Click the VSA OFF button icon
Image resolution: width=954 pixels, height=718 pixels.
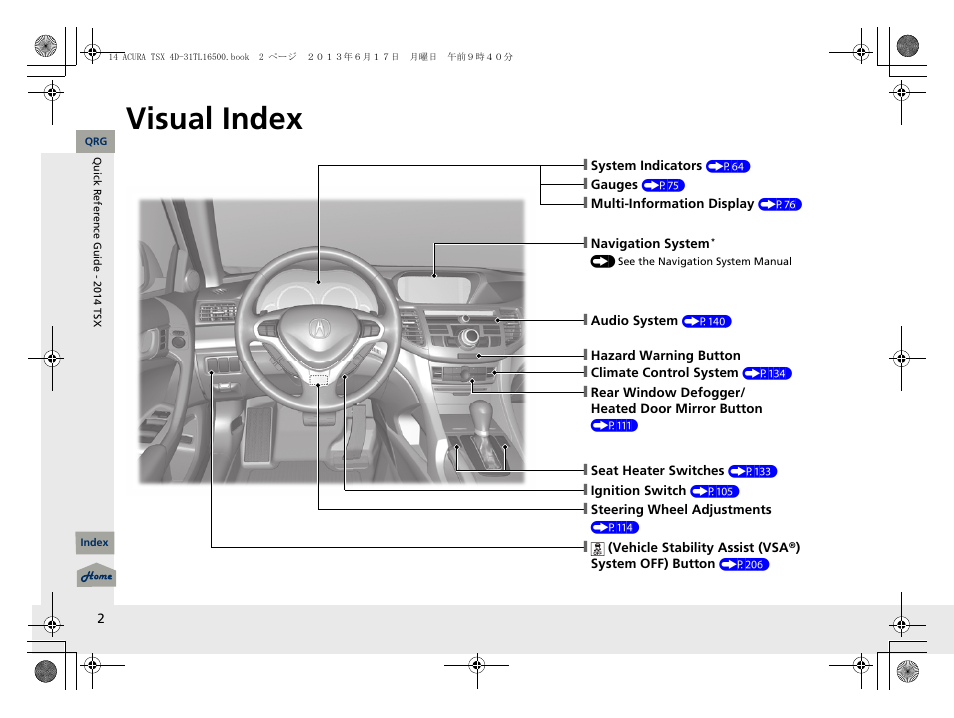tap(597, 548)
